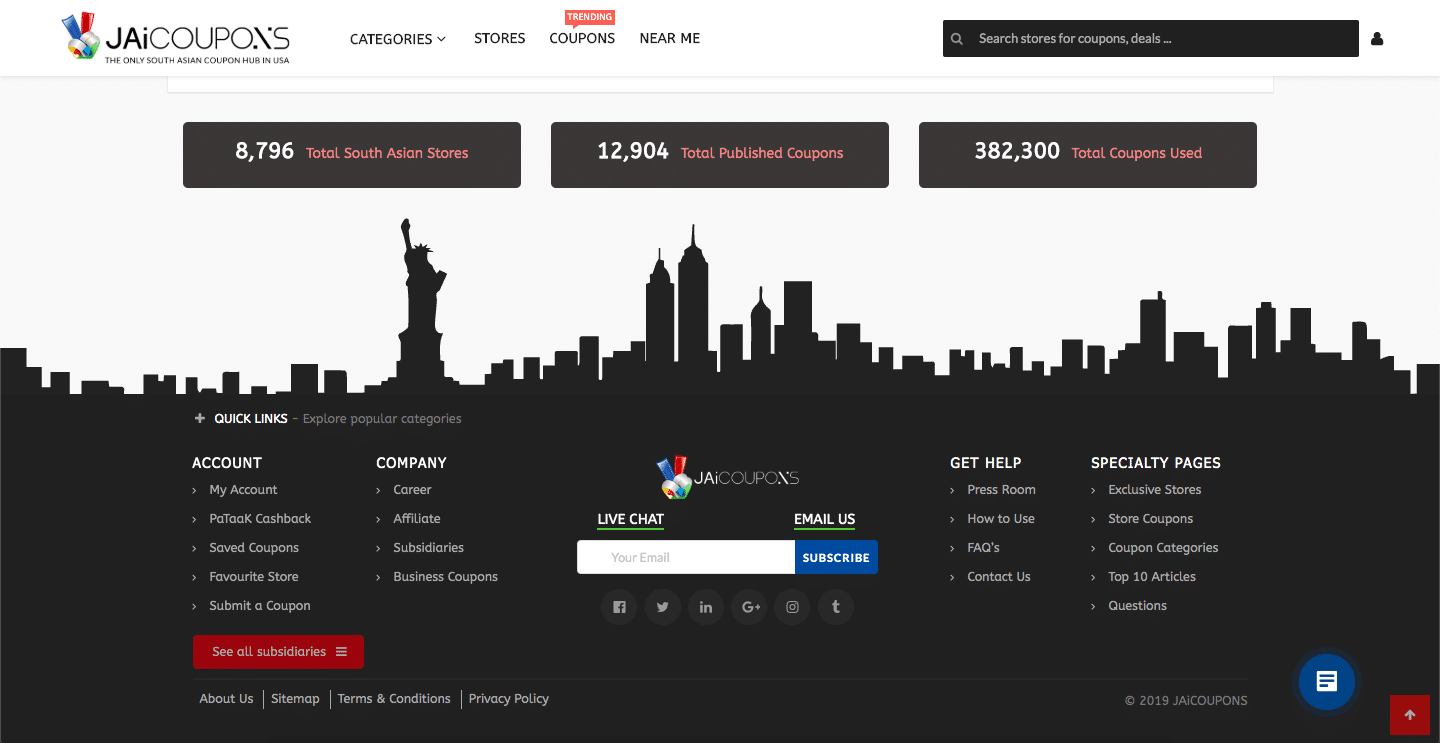This screenshot has height=743, width=1440.
Task: Open the My Account link
Action: pos(243,490)
